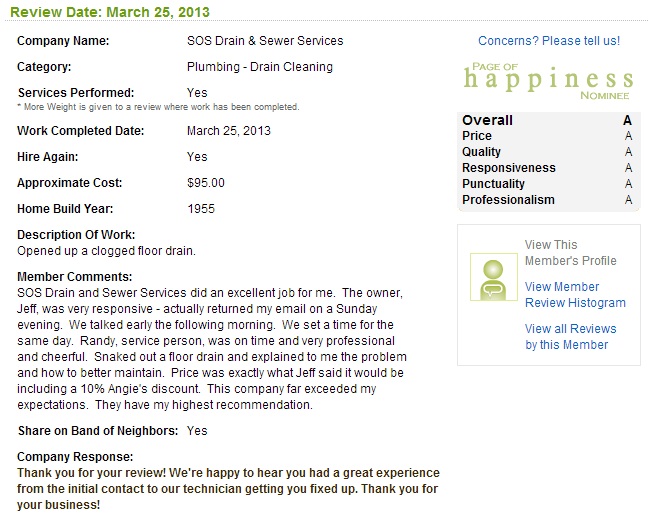This screenshot has height=523, width=648.
Task: Click the Quality grade row
Action: (547, 152)
